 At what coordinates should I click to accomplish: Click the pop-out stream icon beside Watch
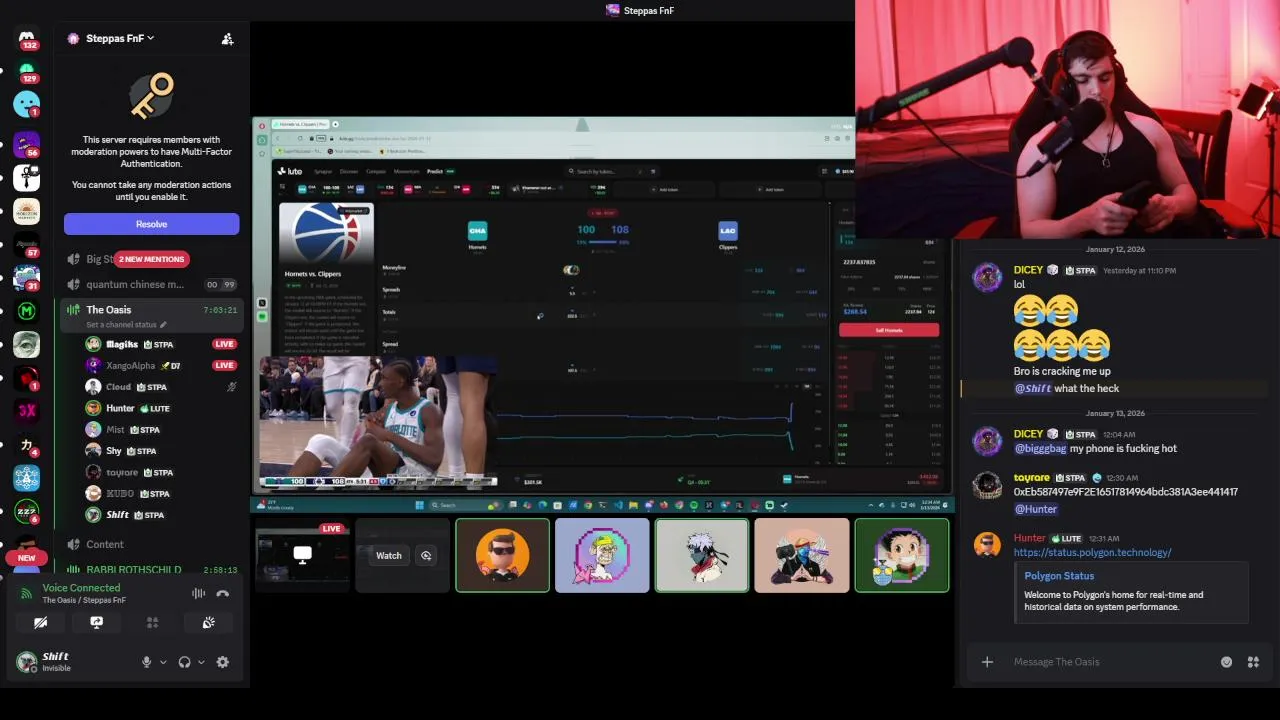[426, 556]
